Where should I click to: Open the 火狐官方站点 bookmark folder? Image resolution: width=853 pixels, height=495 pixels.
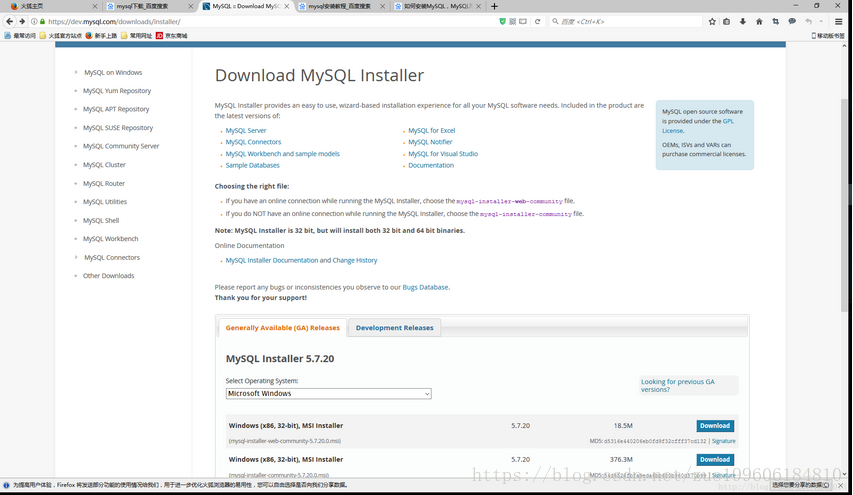tap(61, 35)
